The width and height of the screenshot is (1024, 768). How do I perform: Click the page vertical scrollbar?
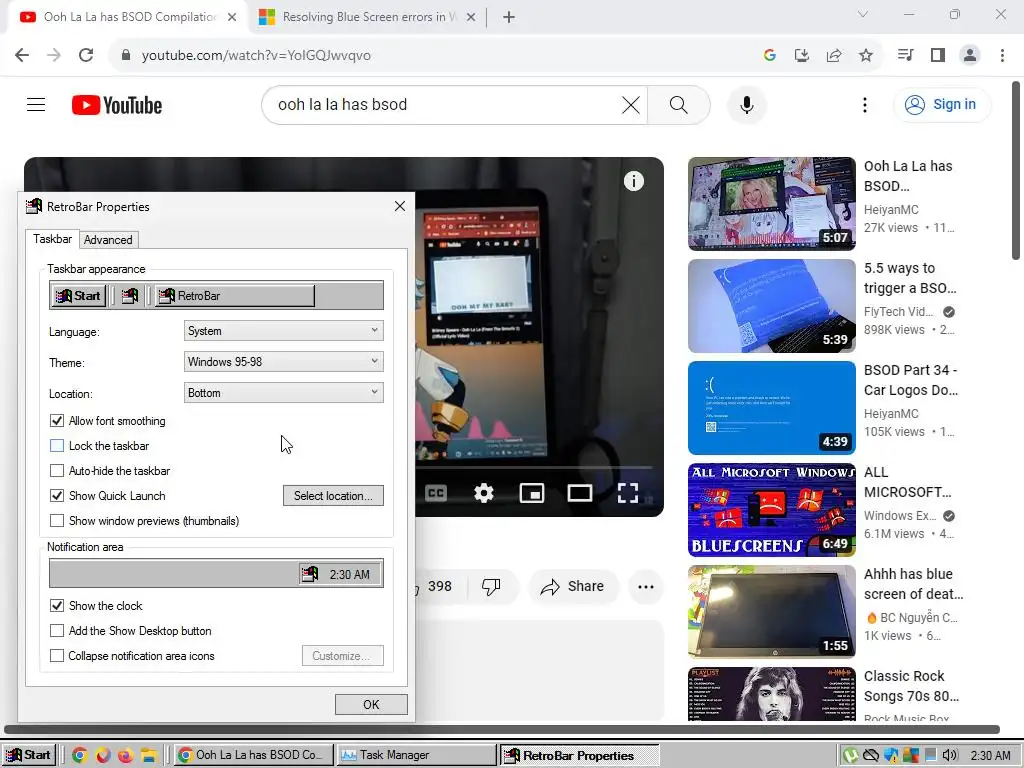1016,171
